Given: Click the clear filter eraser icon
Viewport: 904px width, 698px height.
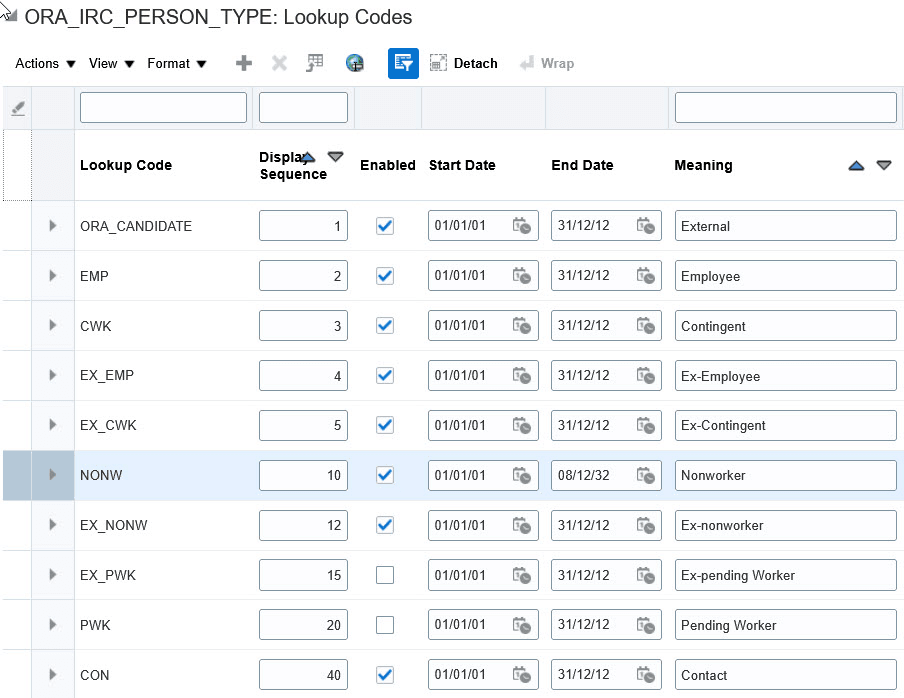Looking at the screenshot, I should (18, 108).
